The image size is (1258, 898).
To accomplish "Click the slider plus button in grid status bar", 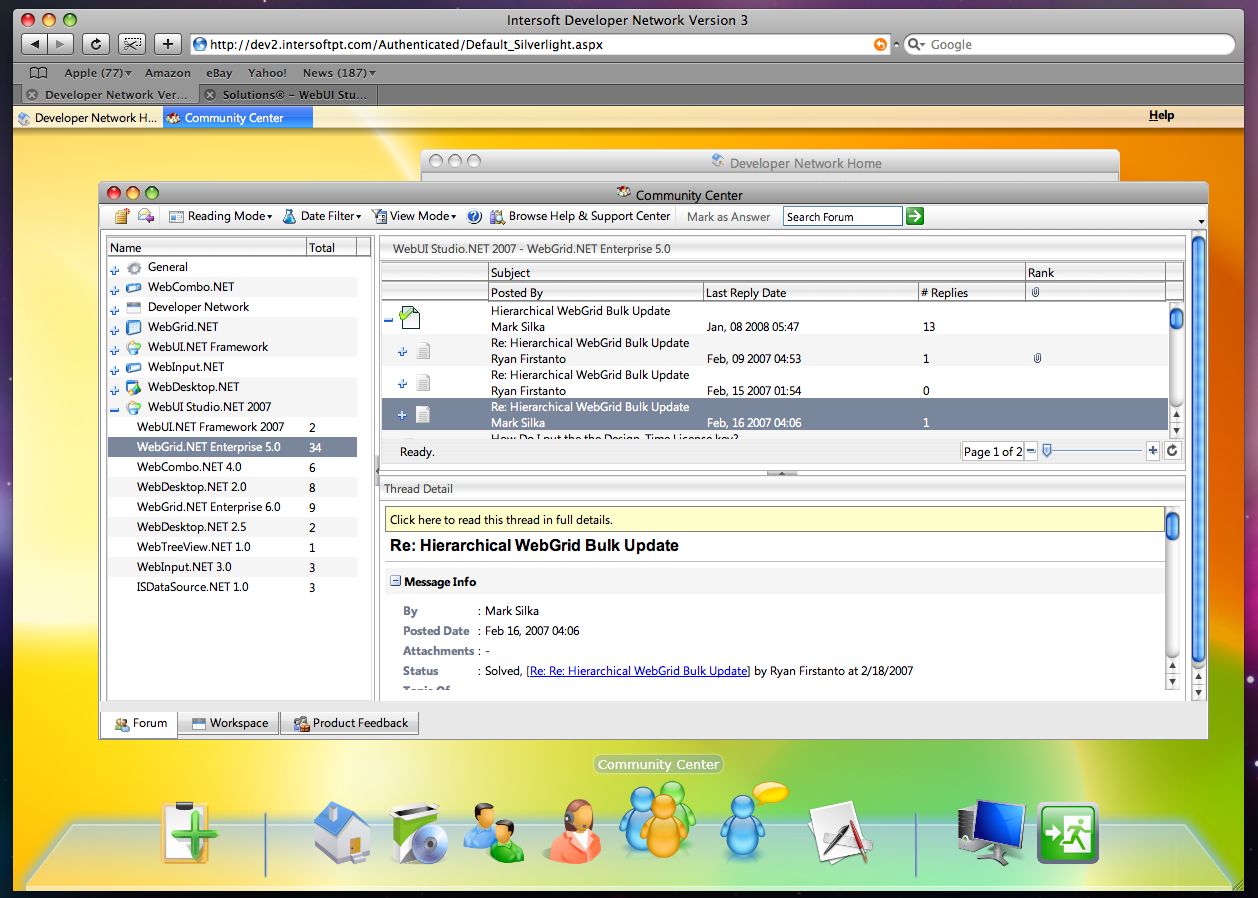I will click(x=1153, y=451).
